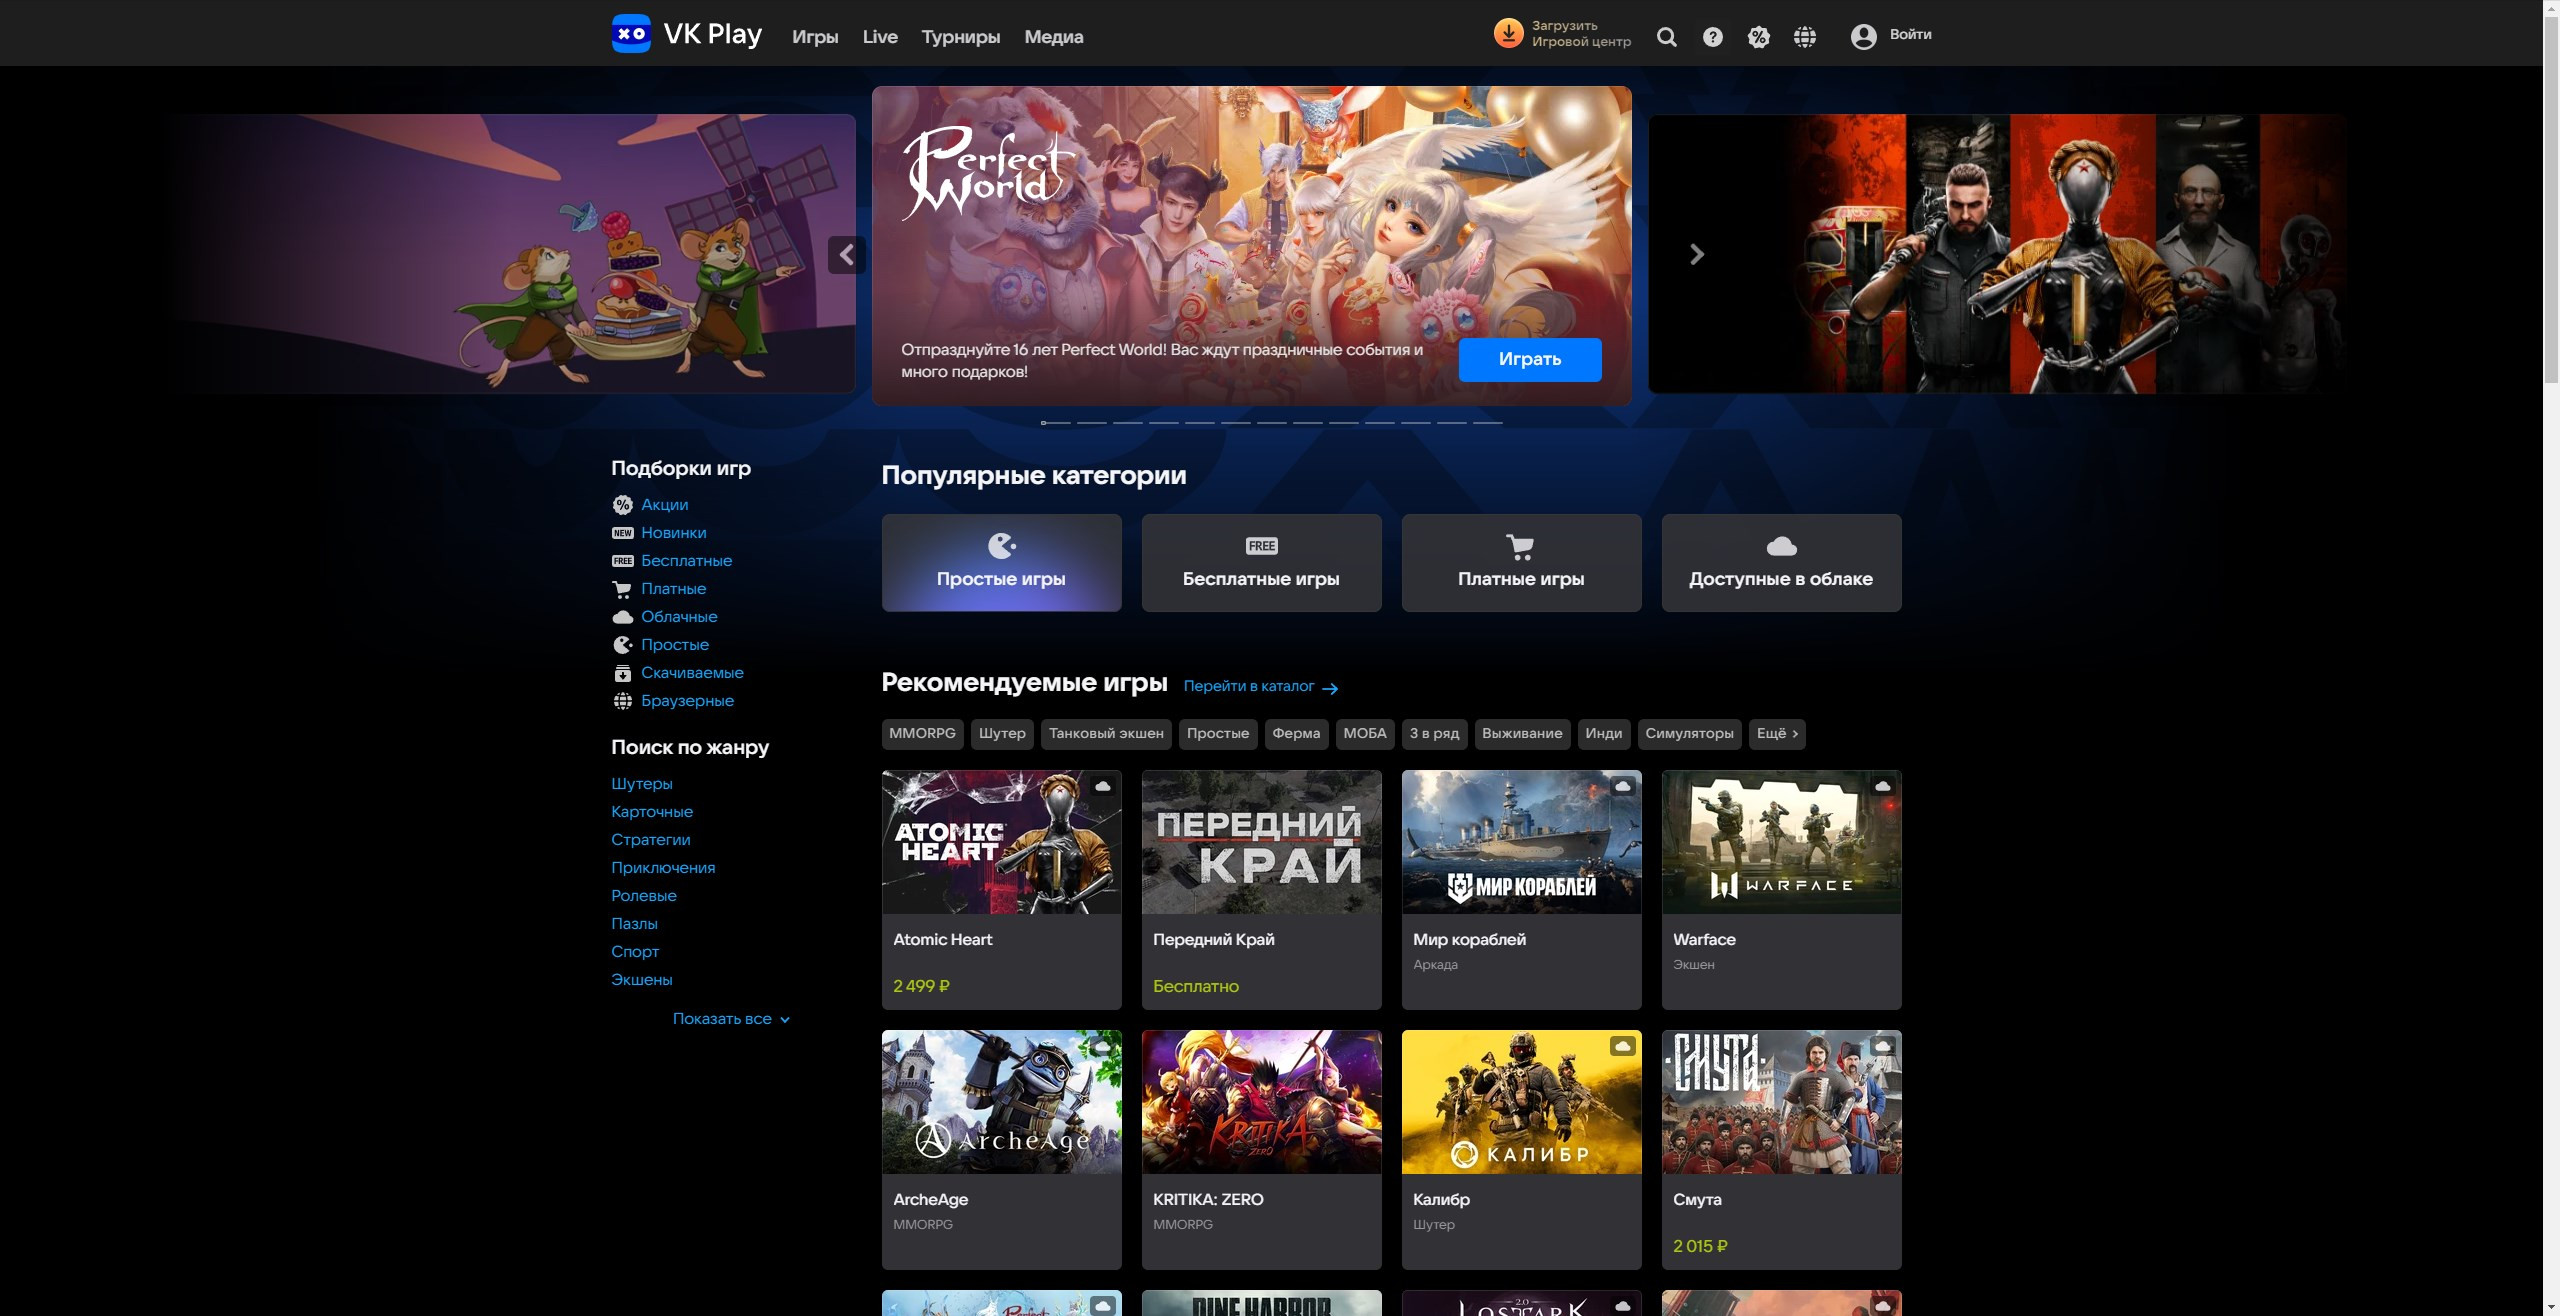The height and width of the screenshot is (1316, 2560).
Task: Show the previous carousel banner arrow
Action: (847, 255)
